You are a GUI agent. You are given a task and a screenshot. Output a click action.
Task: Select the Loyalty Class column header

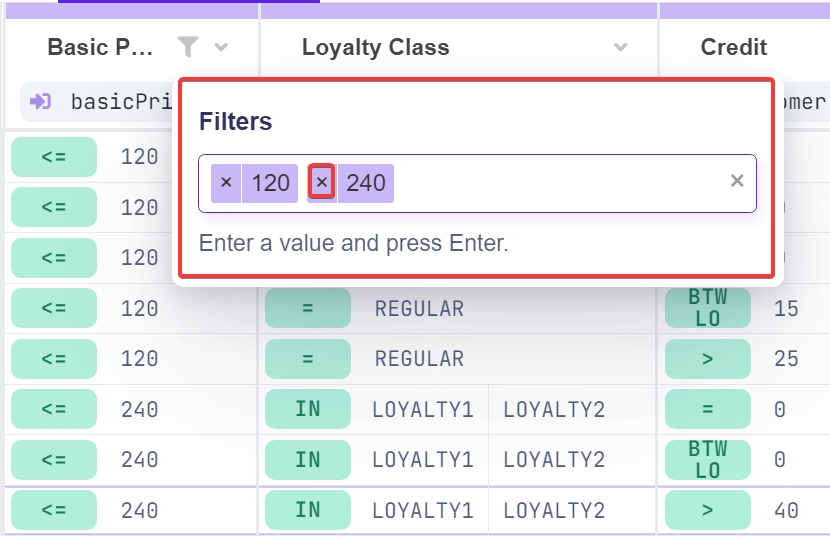(x=376, y=47)
